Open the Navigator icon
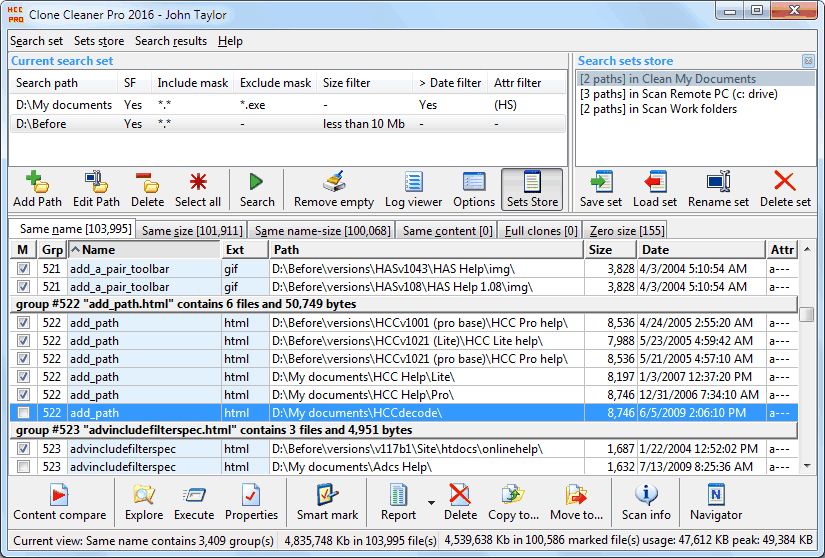This screenshot has width=825, height=558. pos(716,495)
